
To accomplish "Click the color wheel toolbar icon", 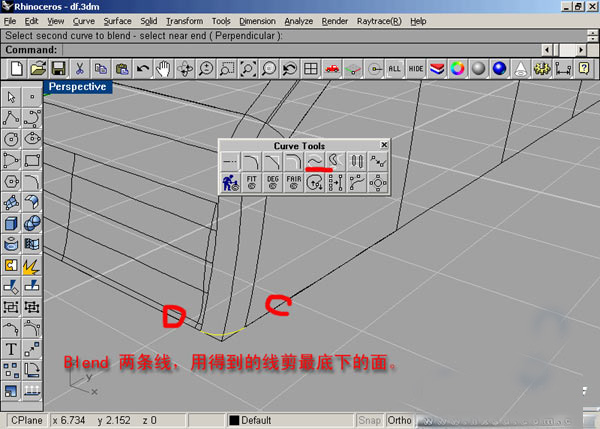I will 458,68.
